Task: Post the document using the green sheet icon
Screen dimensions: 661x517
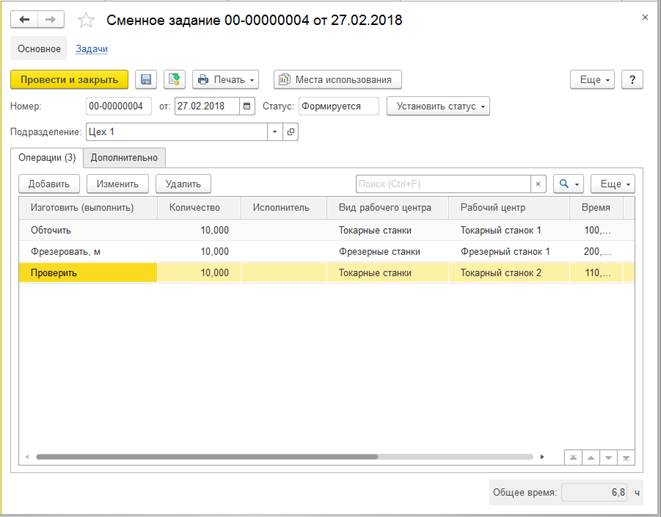Action: click(173, 79)
